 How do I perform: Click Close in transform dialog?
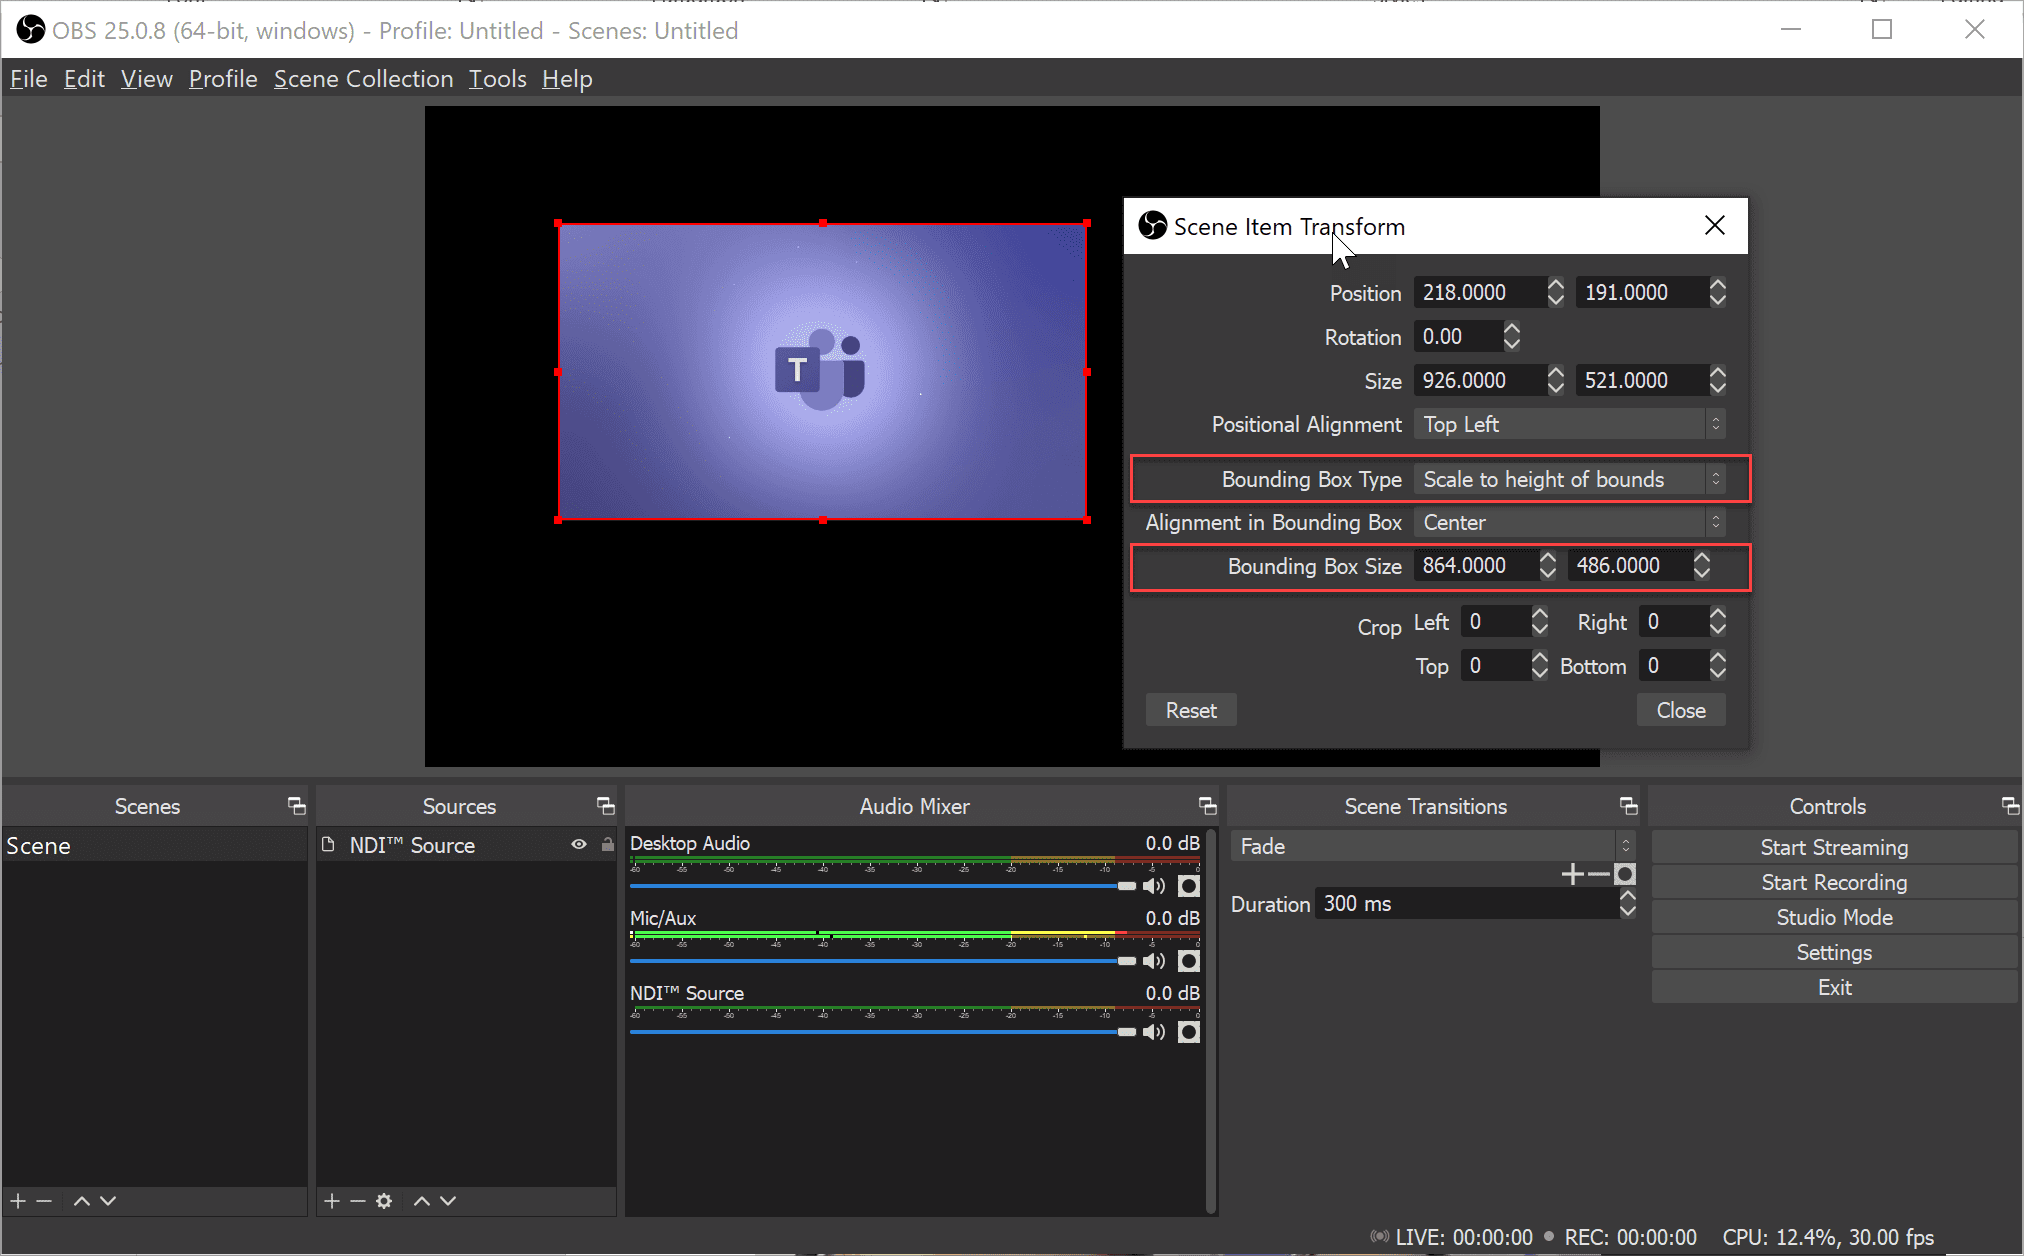1681,710
